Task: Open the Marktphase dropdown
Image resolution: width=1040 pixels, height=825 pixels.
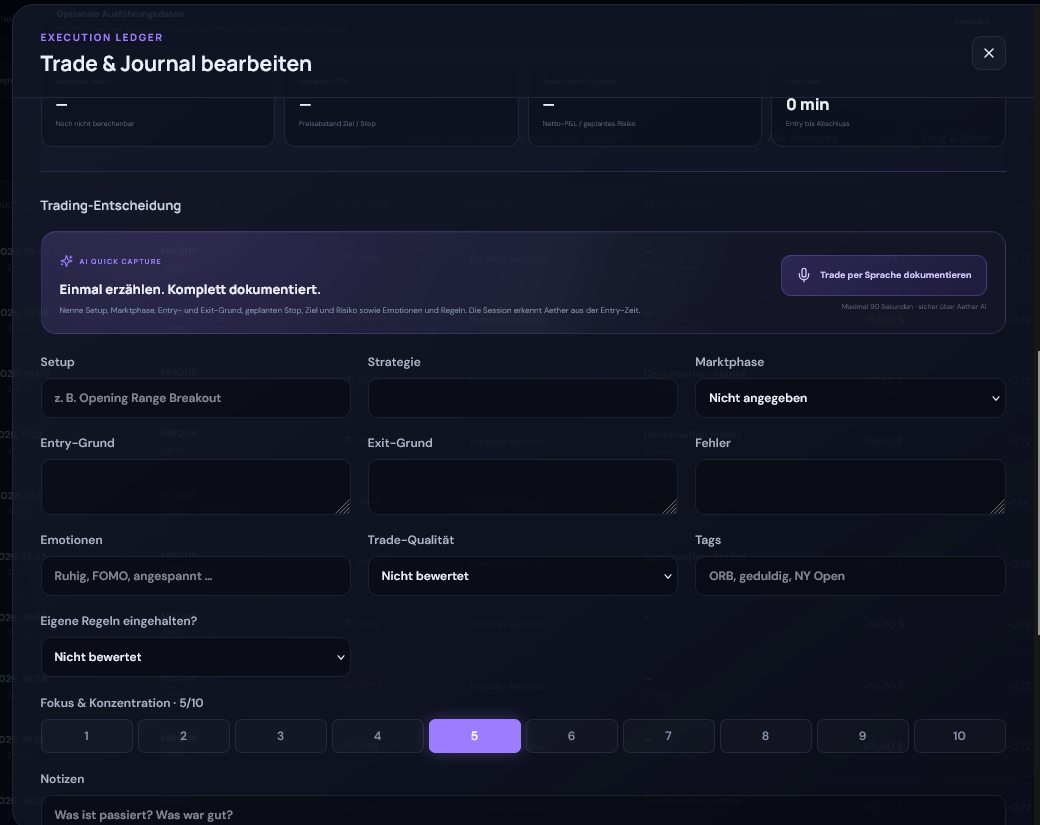Action: 850,398
